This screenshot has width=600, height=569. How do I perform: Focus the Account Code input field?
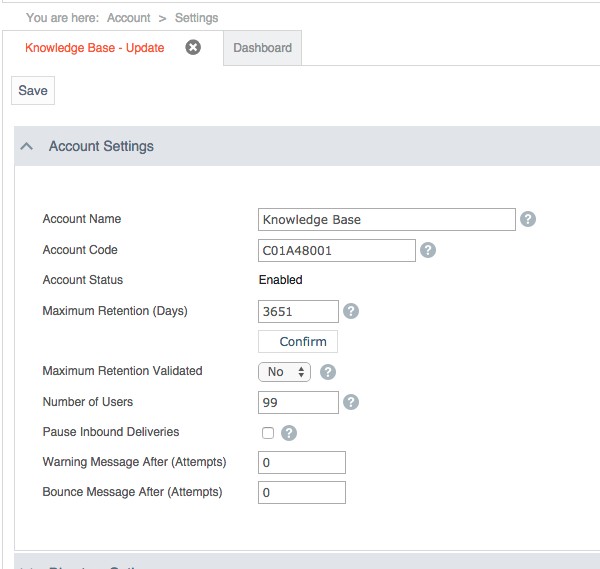point(337,250)
